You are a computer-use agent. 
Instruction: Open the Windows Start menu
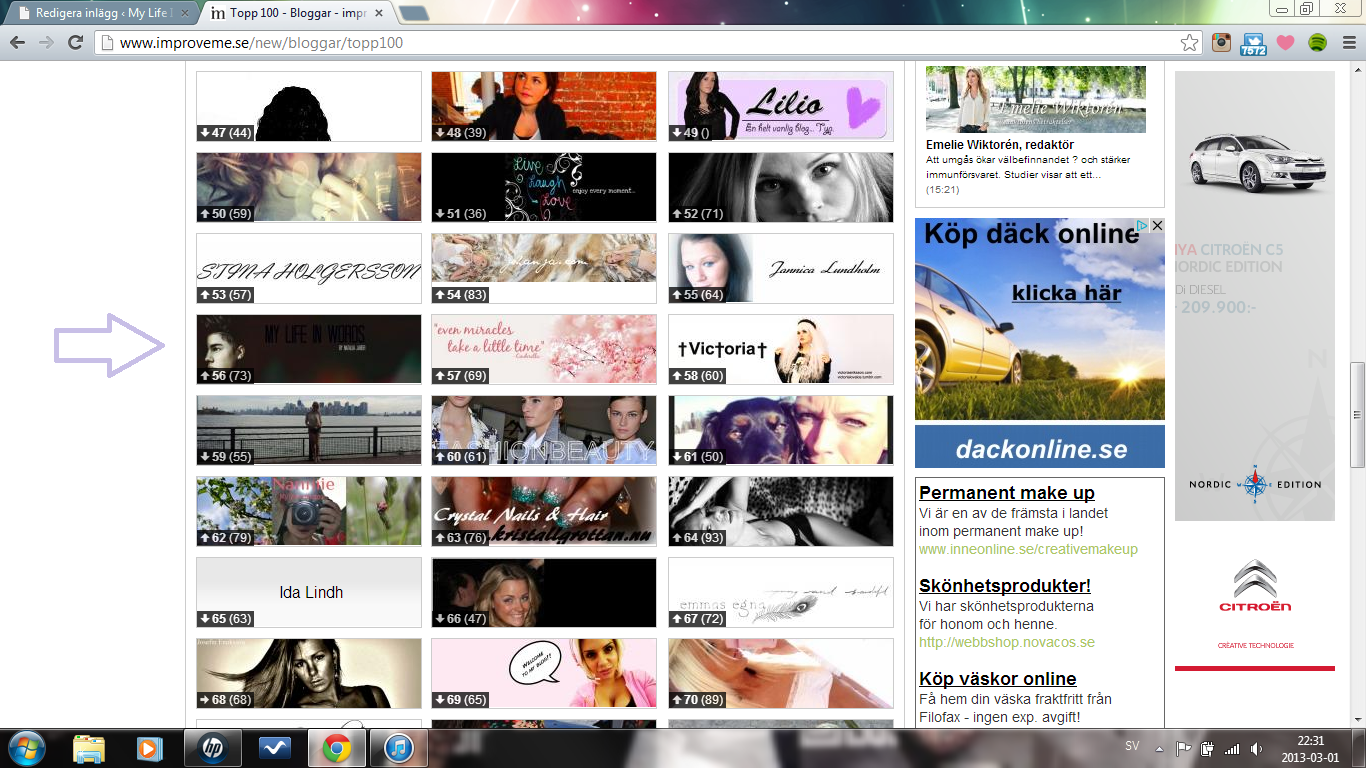27,748
